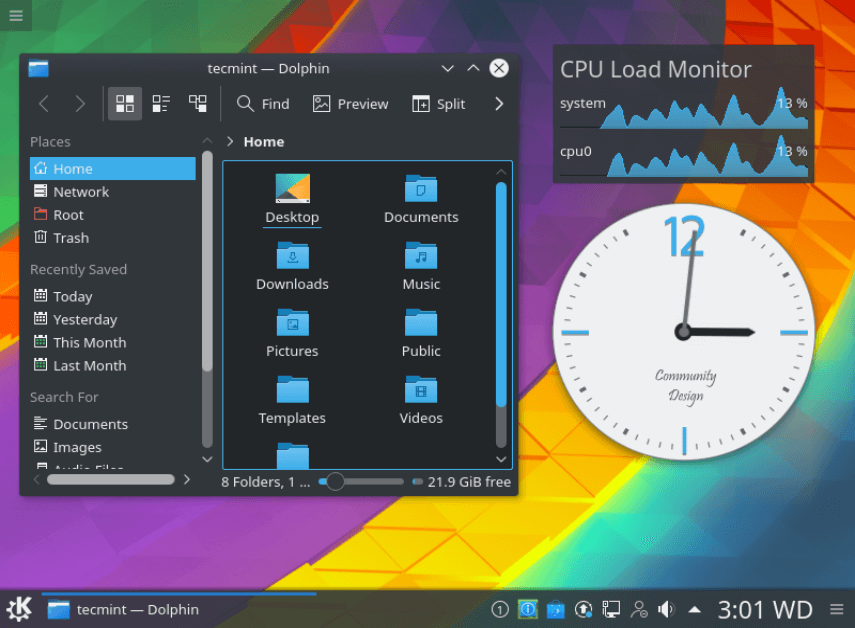Switch to Details tree view mode
The height and width of the screenshot is (628, 855).
[198, 104]
